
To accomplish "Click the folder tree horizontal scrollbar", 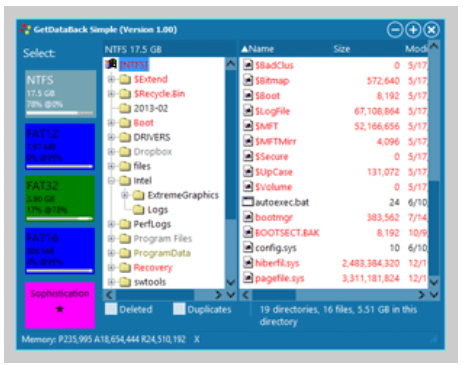I will pos(165,295).
